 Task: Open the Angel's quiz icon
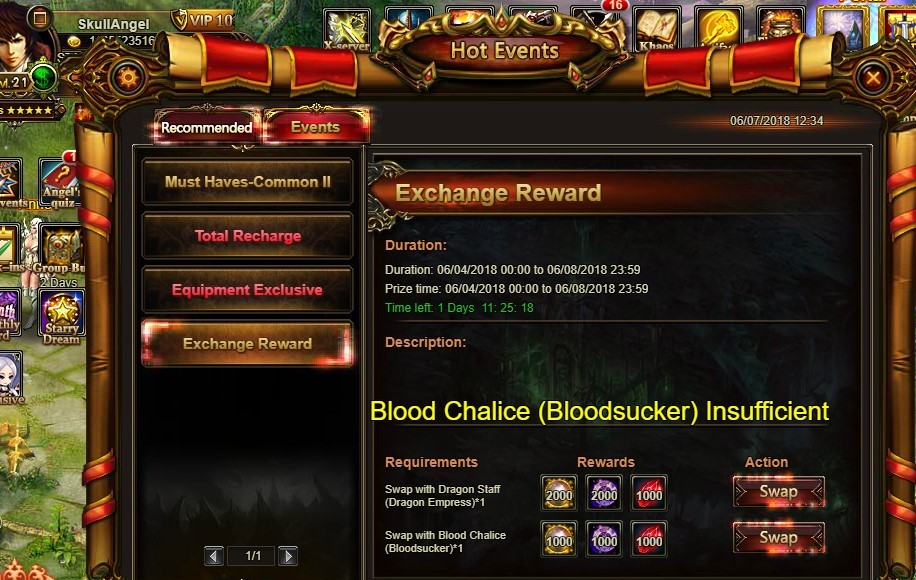point(60,183)
